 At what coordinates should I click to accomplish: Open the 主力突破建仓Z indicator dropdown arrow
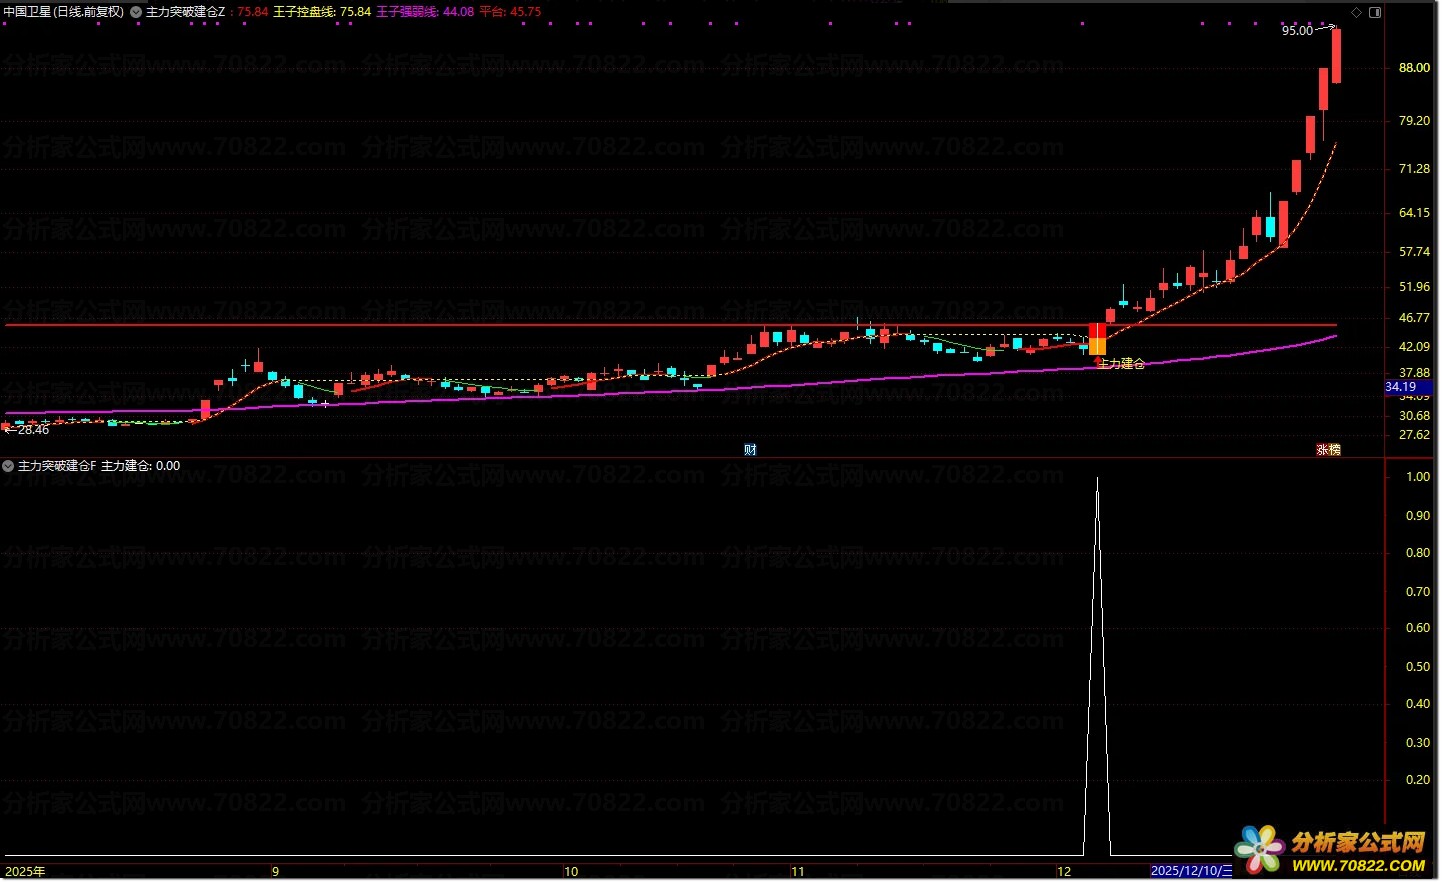[x=136, y=12]
